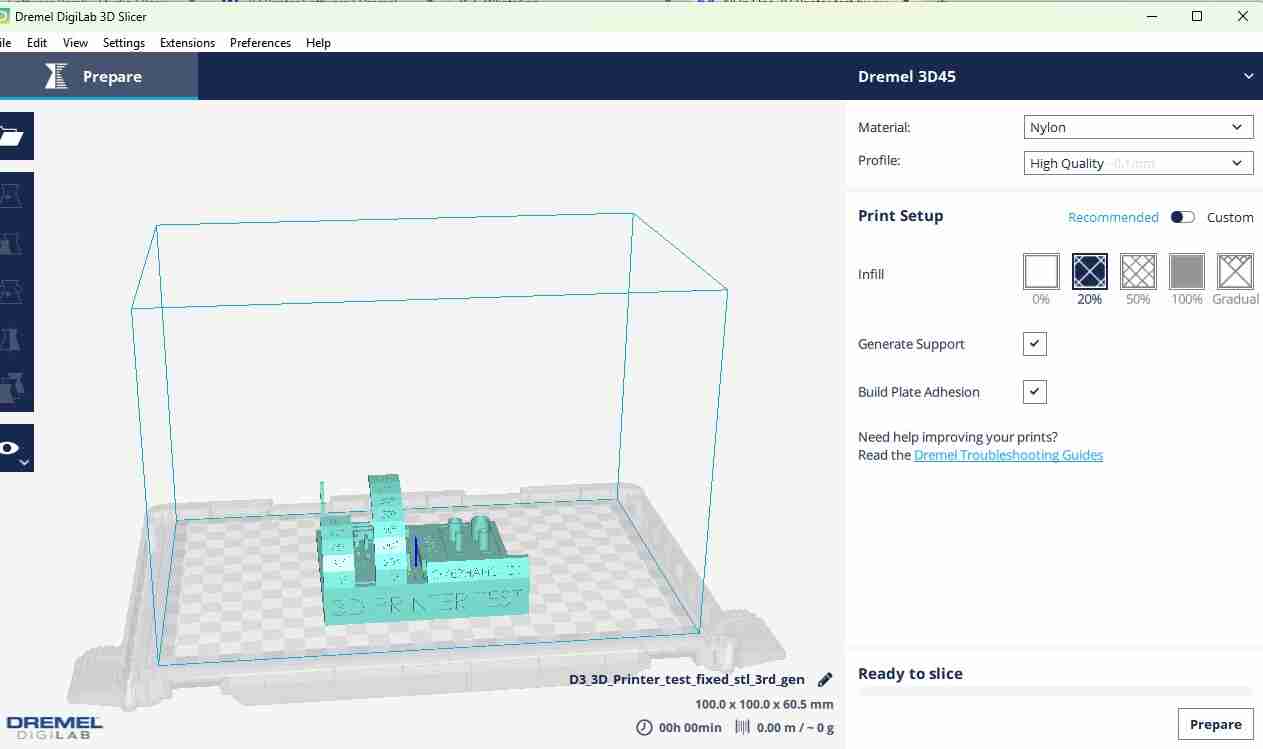Click the model dimensions 100.0 x 100.0 x 60.5 mm

pyautogui.click(x=764, y=704)
